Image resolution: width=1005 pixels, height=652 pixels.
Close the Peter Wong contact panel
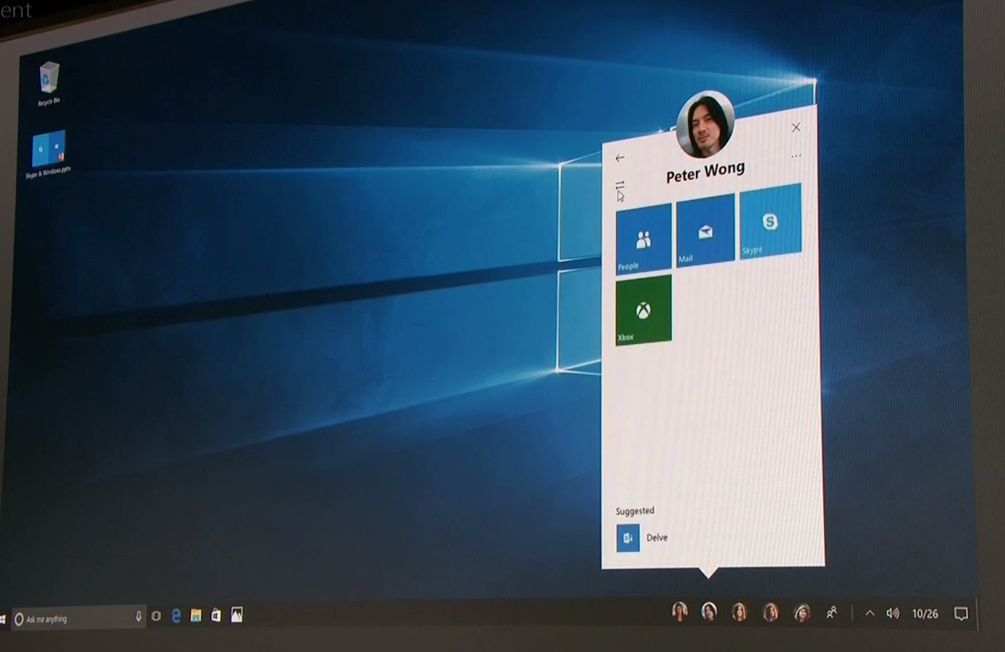pyautogui.click(x=796, y=128)
